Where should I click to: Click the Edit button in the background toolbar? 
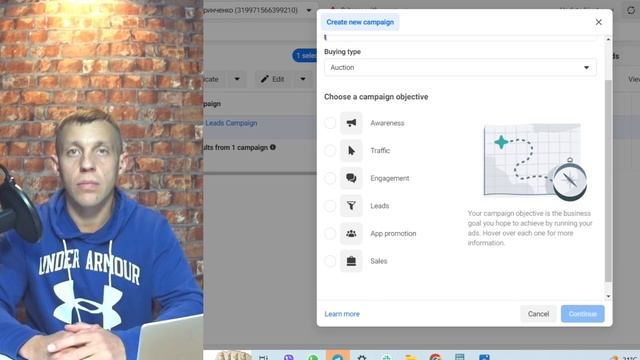pos(272,79)
